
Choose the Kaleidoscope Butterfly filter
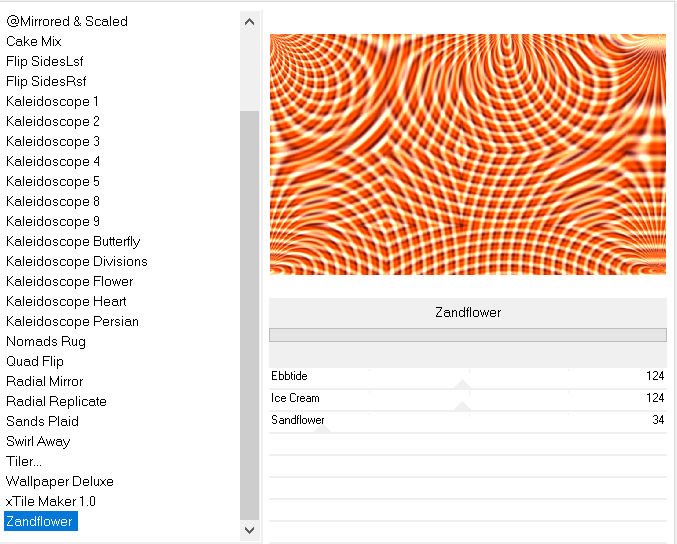tap(73, 241)
